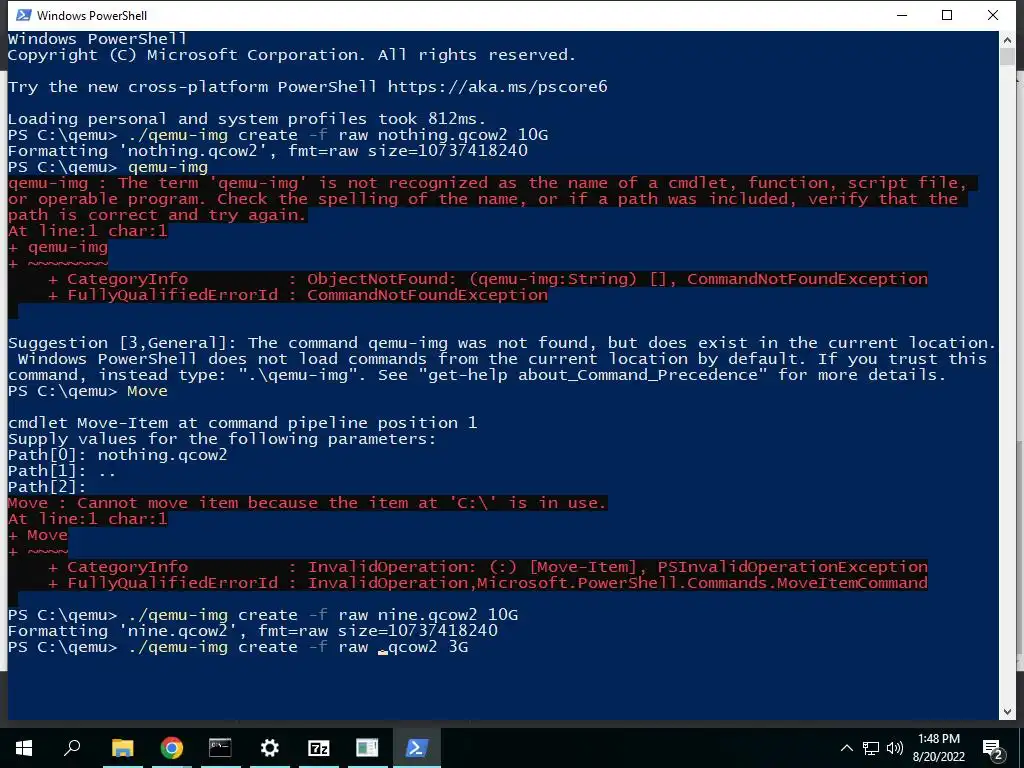
Task: Click the 'Windows PowerShell' title text
Action: coord(91,15)
